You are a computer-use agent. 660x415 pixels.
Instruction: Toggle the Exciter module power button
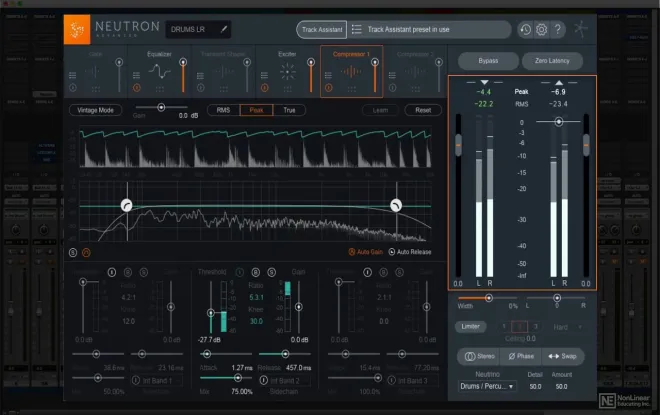click(264, 88)
